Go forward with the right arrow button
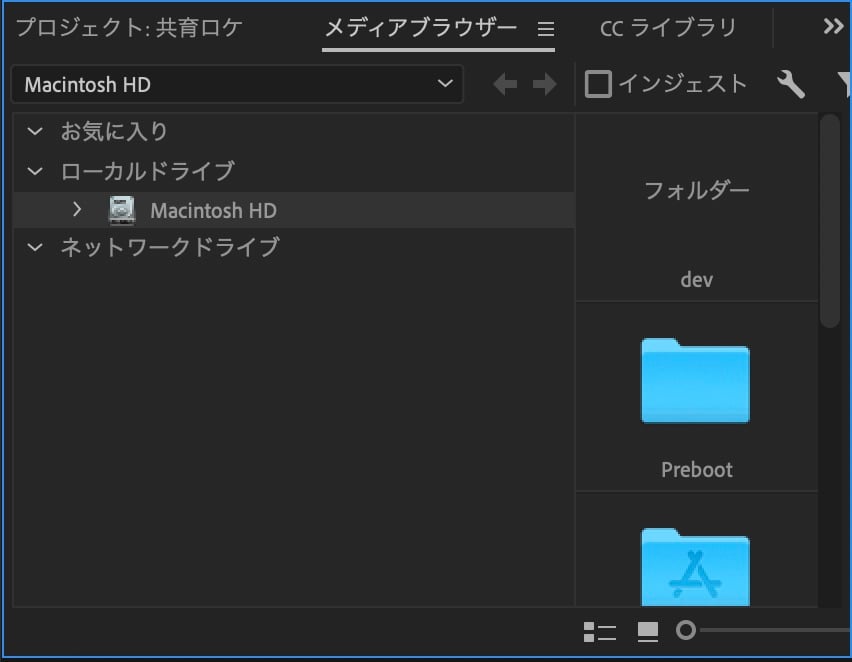Screen dimensions: 852x662 pyautogui.click(x=544, y=84)
